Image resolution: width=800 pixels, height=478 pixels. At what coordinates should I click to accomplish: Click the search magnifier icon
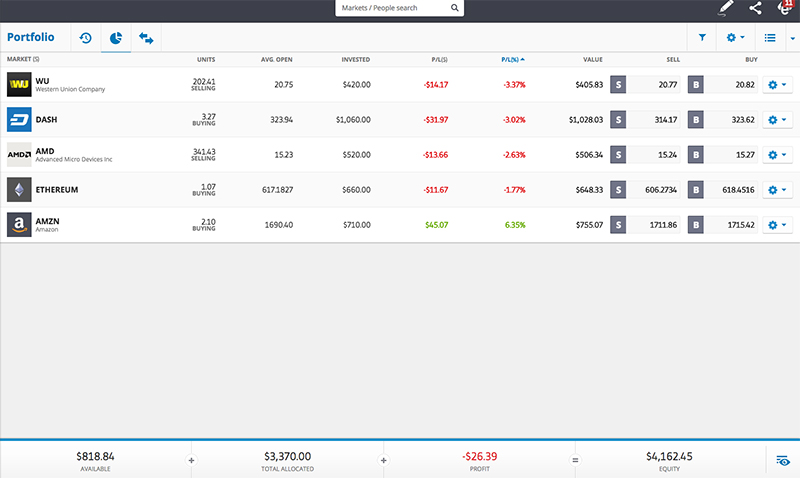pos(455,8)
